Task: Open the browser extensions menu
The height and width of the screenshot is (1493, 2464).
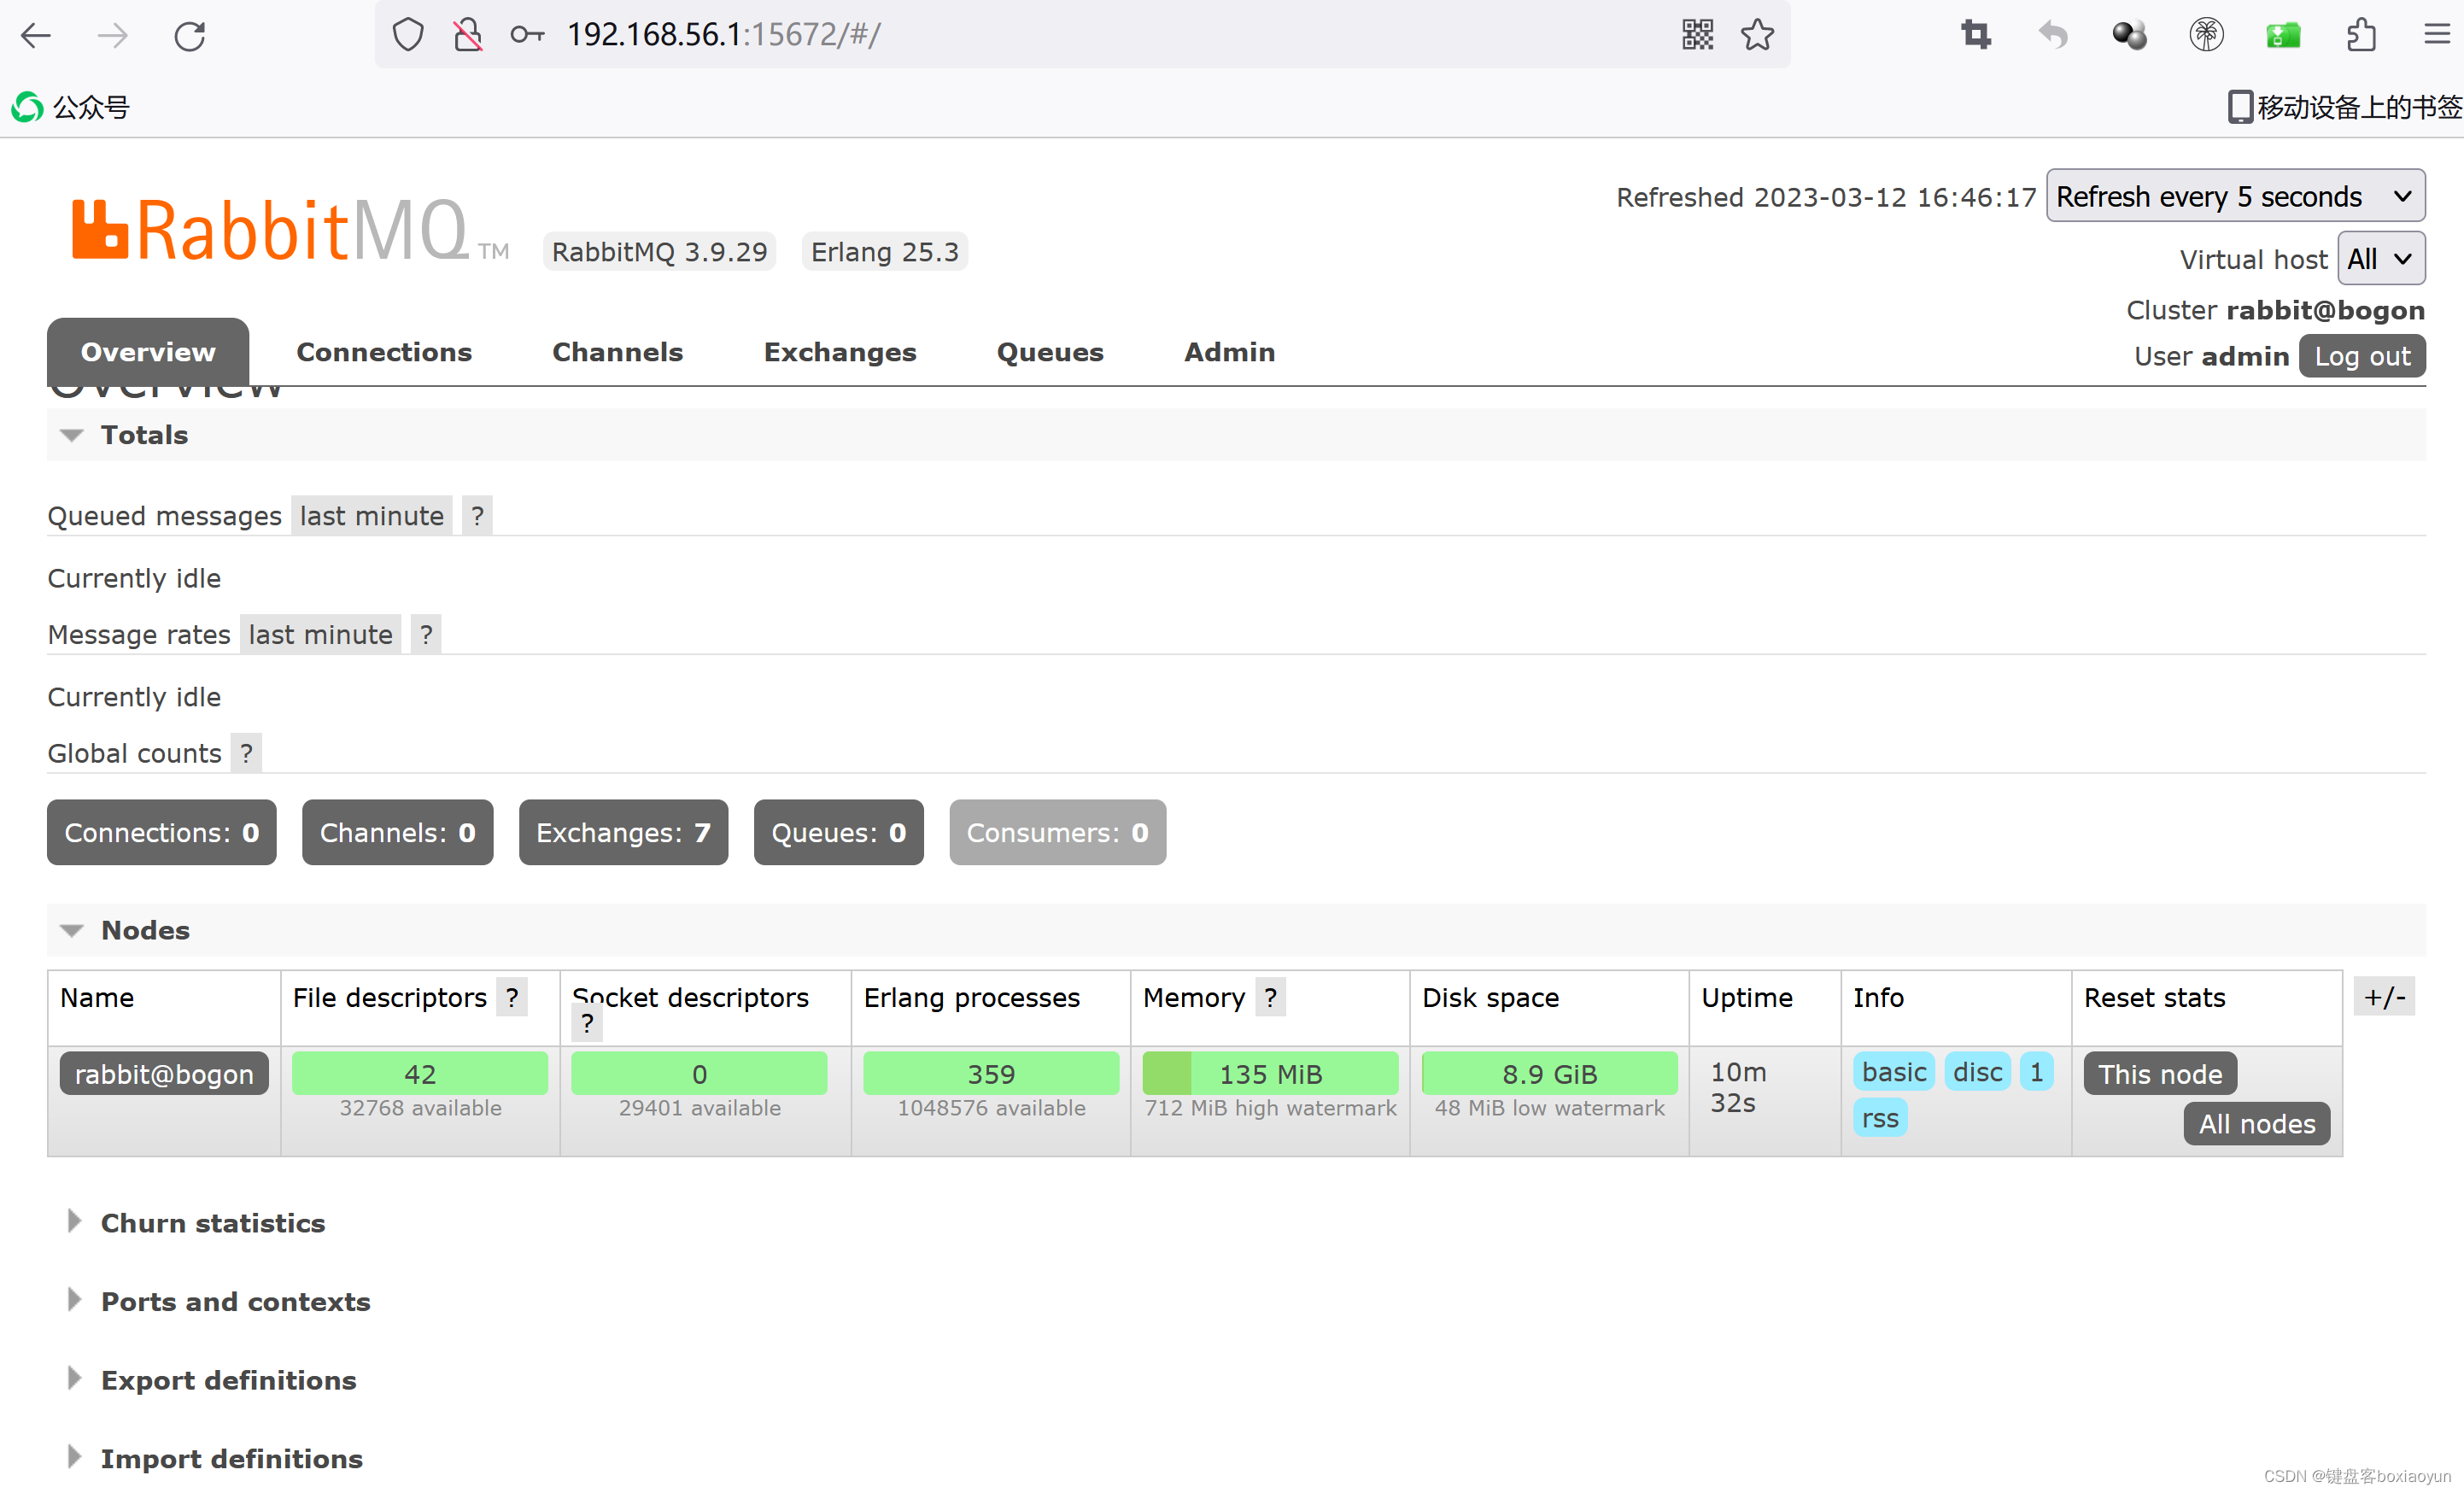Action: click(x=2362, y=35)
